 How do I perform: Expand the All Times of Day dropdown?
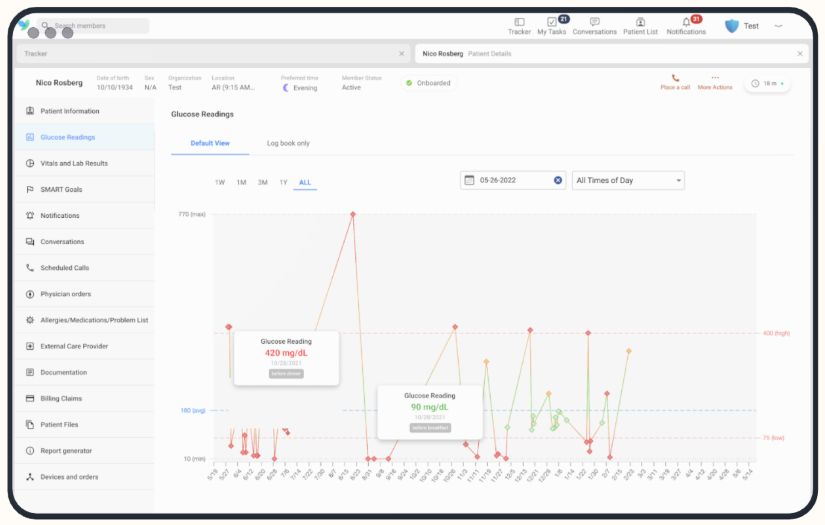click(x=628, y=180)
